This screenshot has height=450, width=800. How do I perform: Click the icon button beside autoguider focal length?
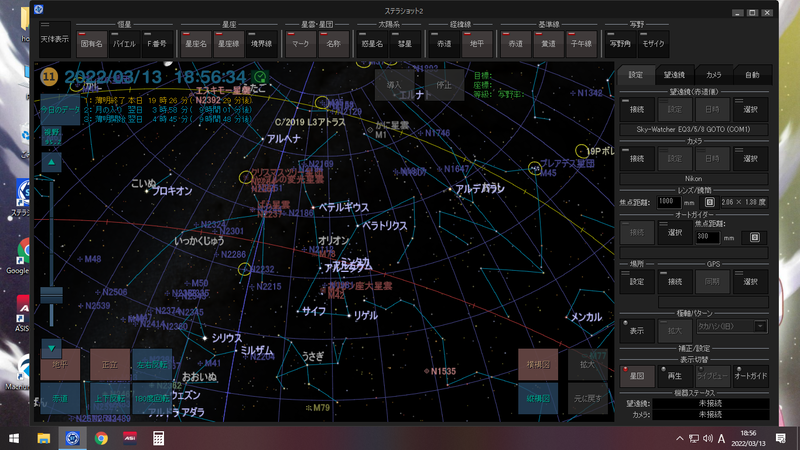tap(755, 237)
